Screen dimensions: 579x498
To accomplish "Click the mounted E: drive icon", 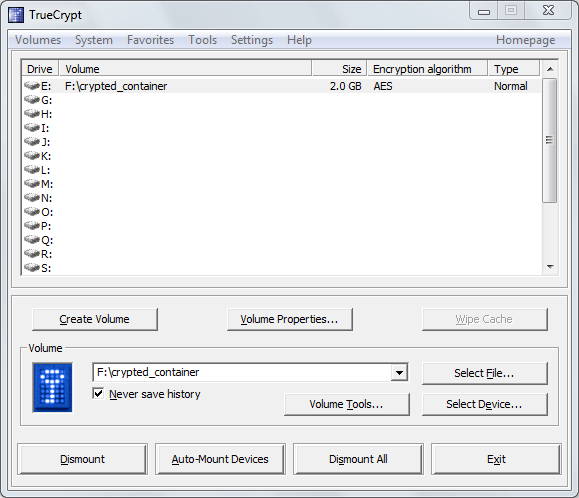I will pos(32,86).
